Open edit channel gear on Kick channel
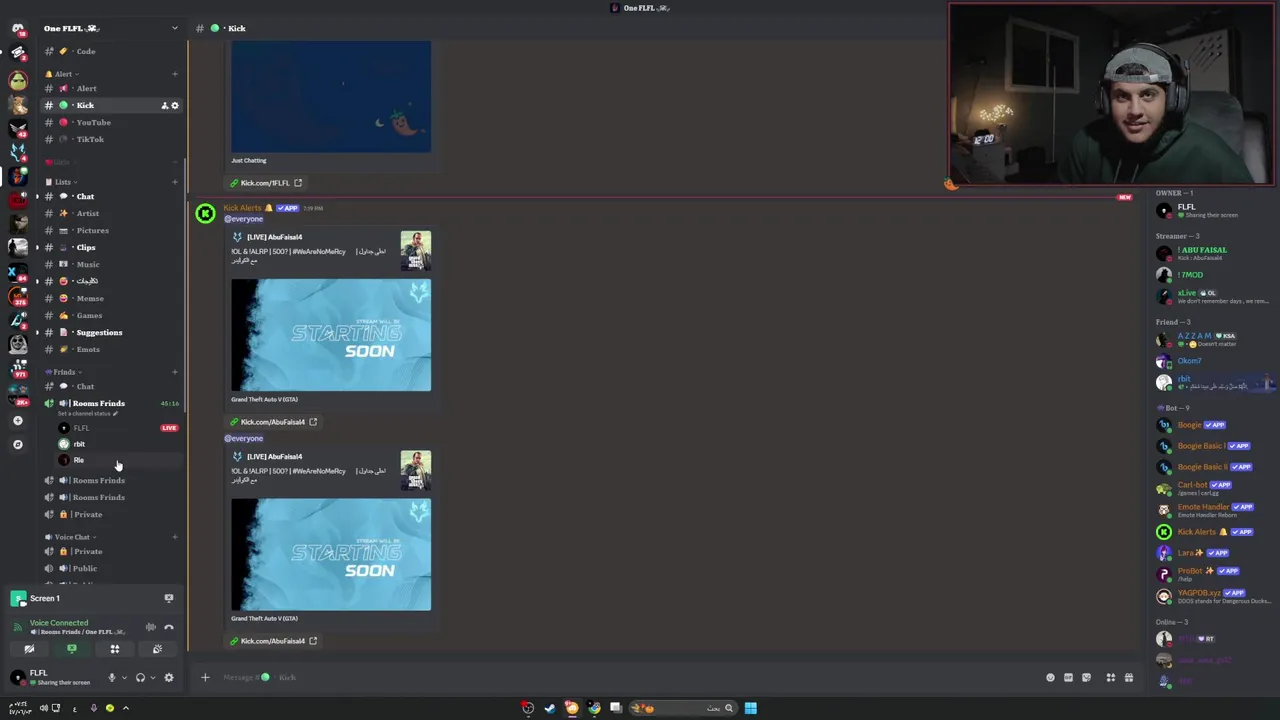The height and width of the screenshot is (720, 1280). pos(175,105)
